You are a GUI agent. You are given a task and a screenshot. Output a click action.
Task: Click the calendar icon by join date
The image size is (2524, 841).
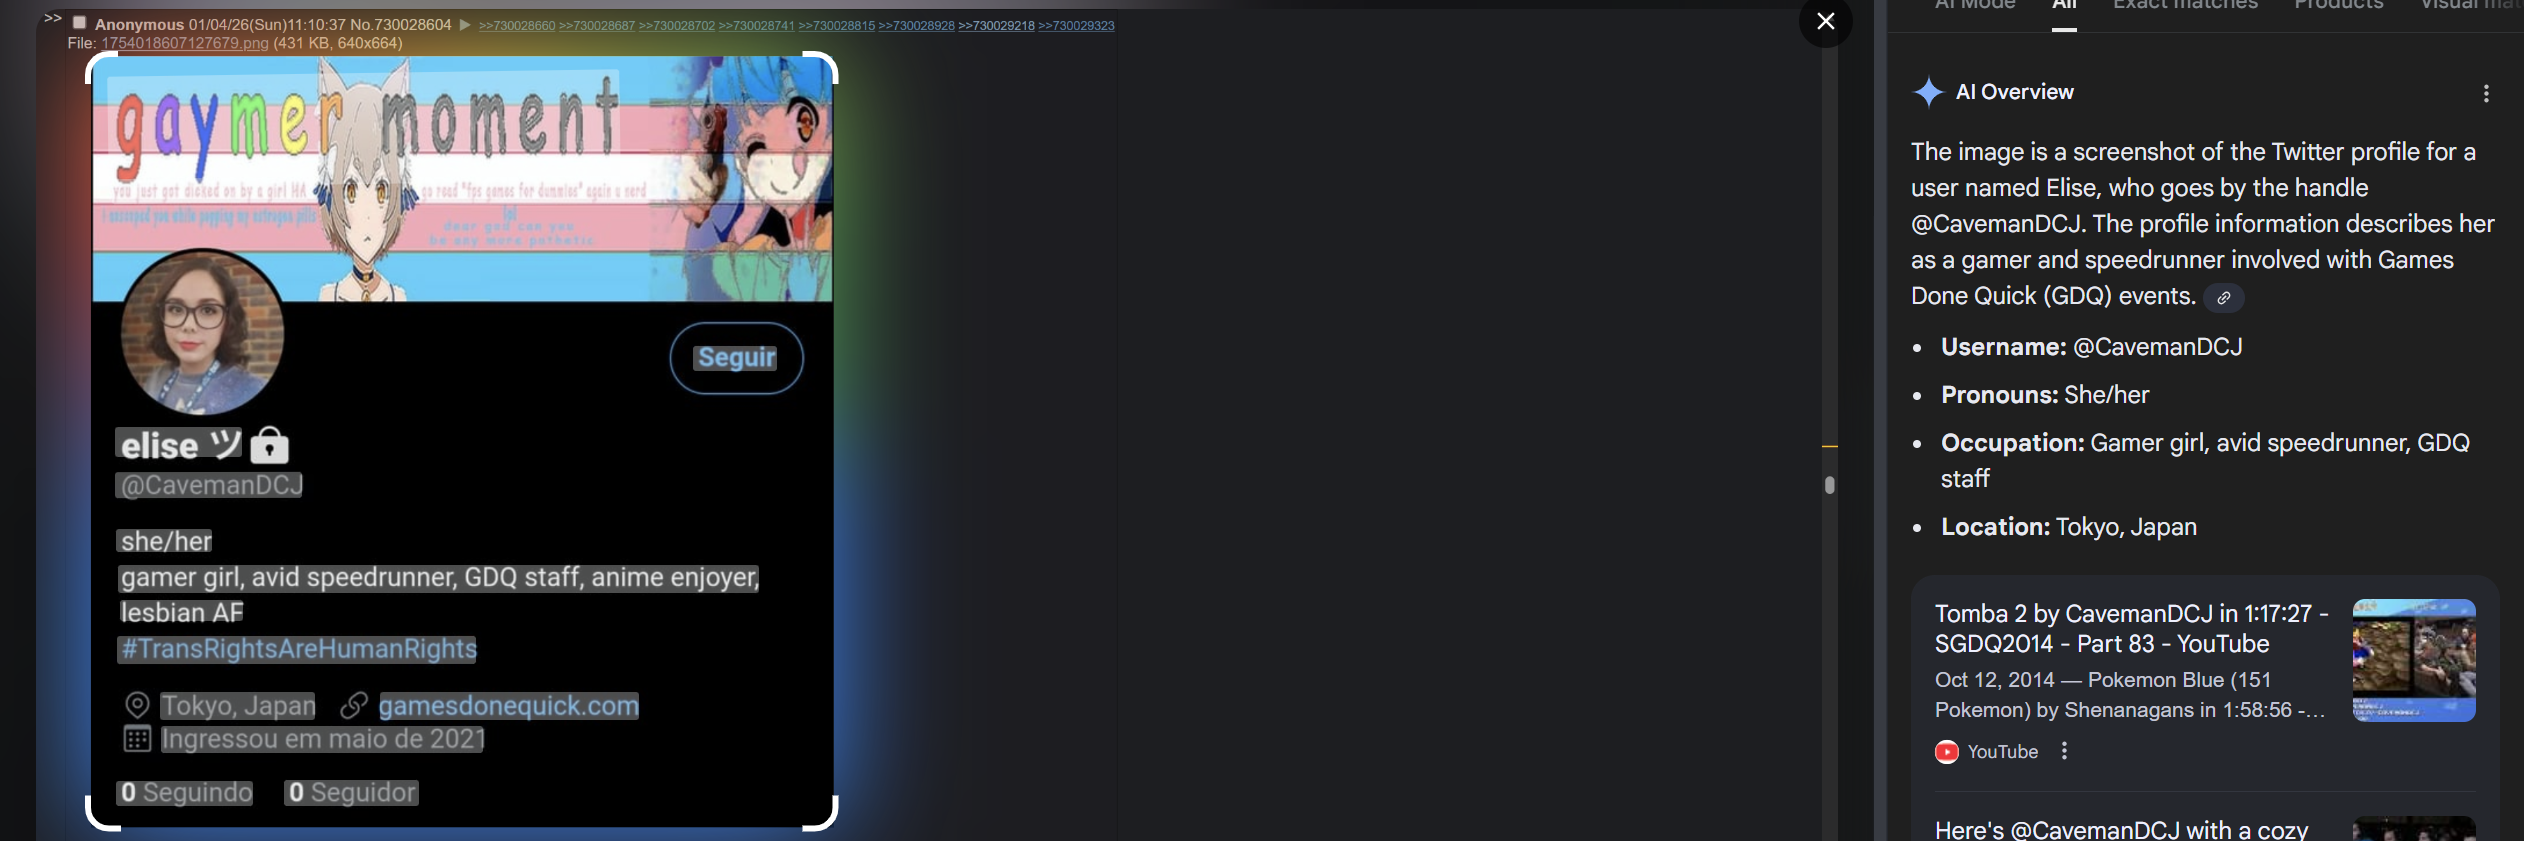pyautogui.click(x=137, y=739)
